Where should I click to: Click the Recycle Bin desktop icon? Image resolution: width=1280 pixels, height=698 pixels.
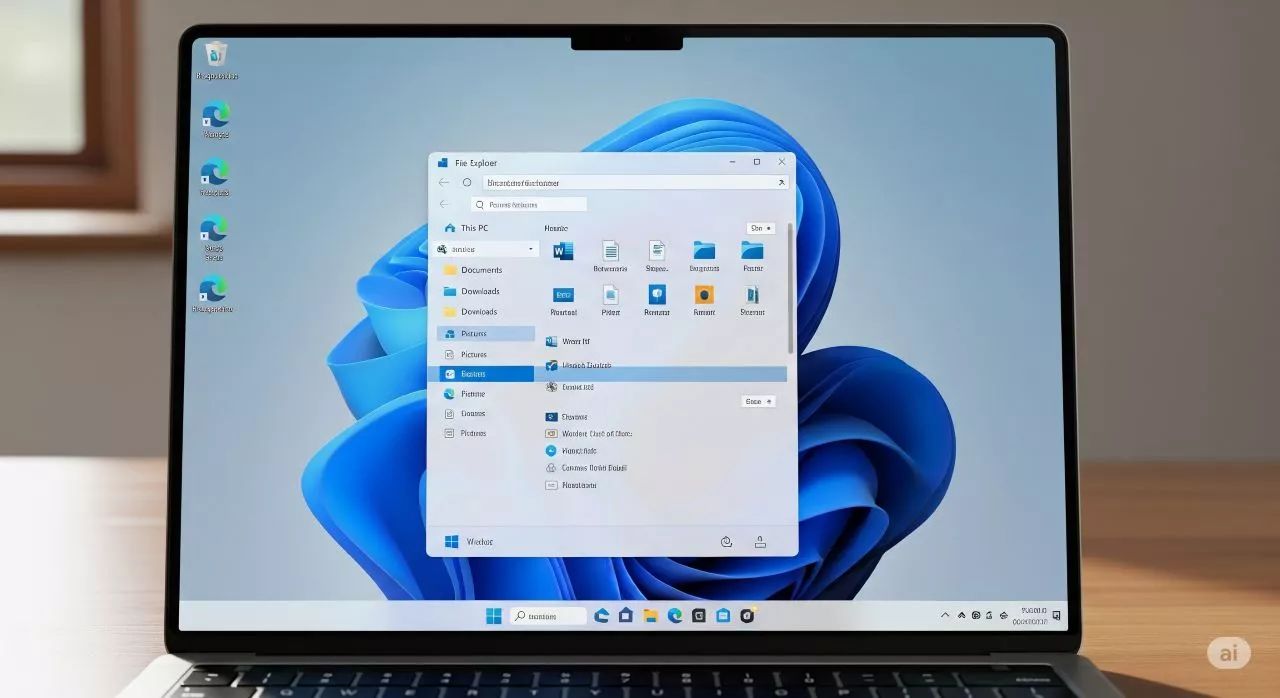[216, 55]
